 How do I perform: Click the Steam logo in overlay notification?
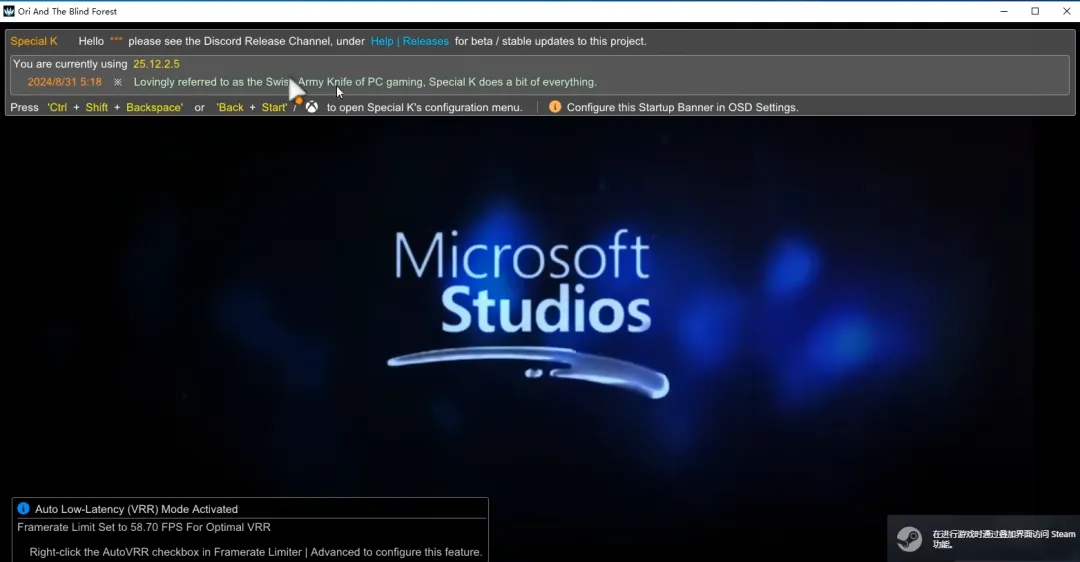(909, 539)
